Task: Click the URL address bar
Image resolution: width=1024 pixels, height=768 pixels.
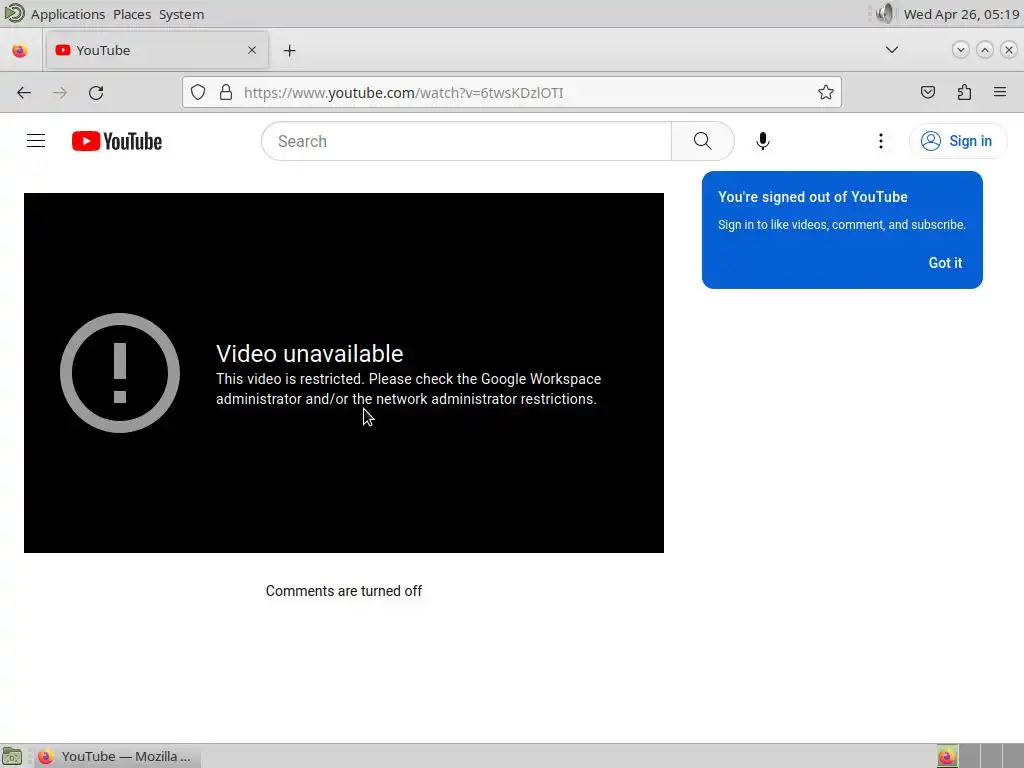Action: coord(512,93)
